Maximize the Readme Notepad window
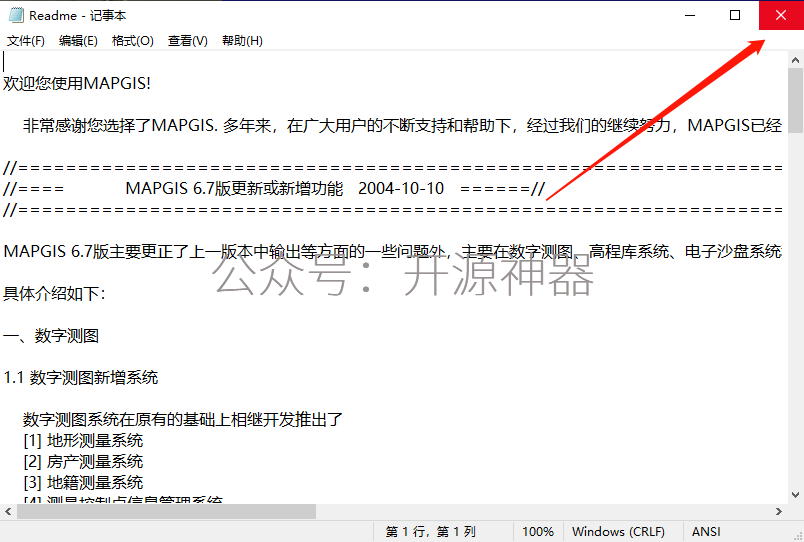804x542 pixels. click(x=735, y=15)
